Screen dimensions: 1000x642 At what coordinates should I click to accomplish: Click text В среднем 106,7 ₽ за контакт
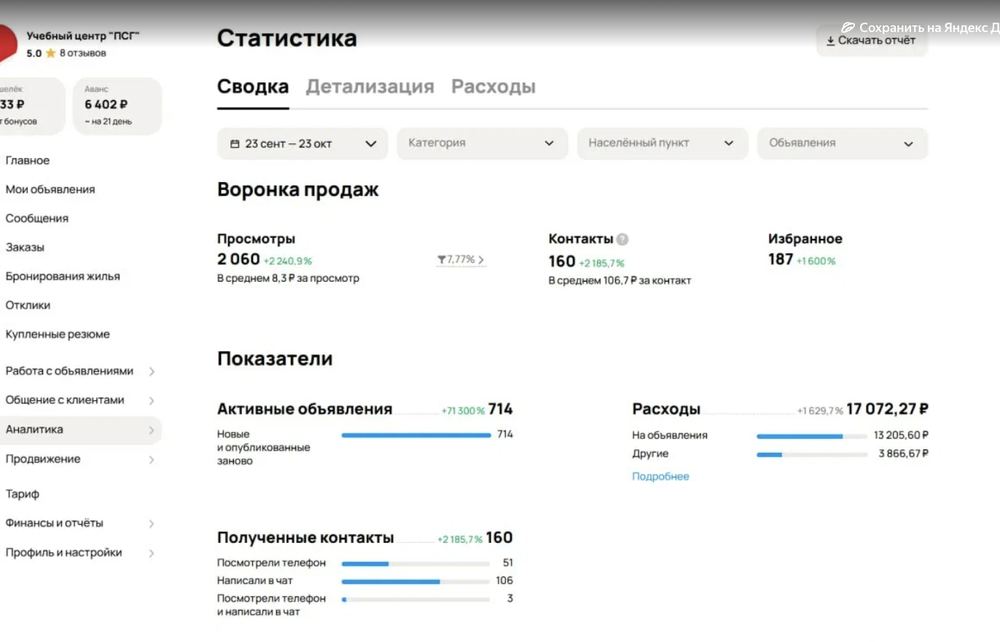tap(619, 281)
